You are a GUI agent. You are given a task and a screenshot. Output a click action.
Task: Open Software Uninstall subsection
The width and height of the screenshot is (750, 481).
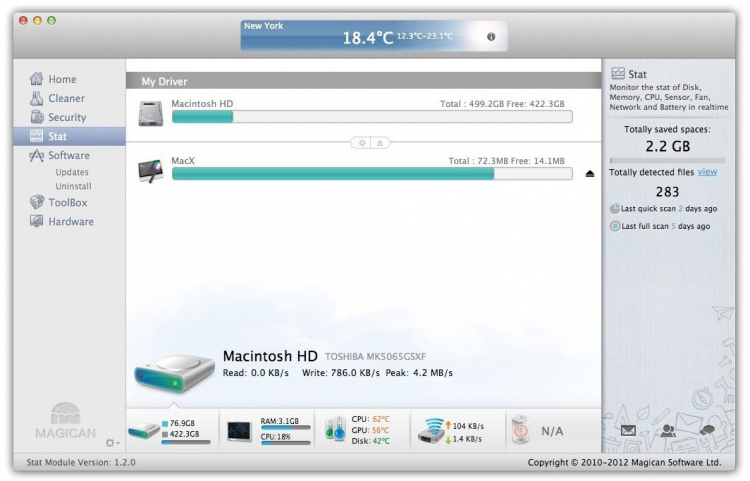click(x=73, y=186)
